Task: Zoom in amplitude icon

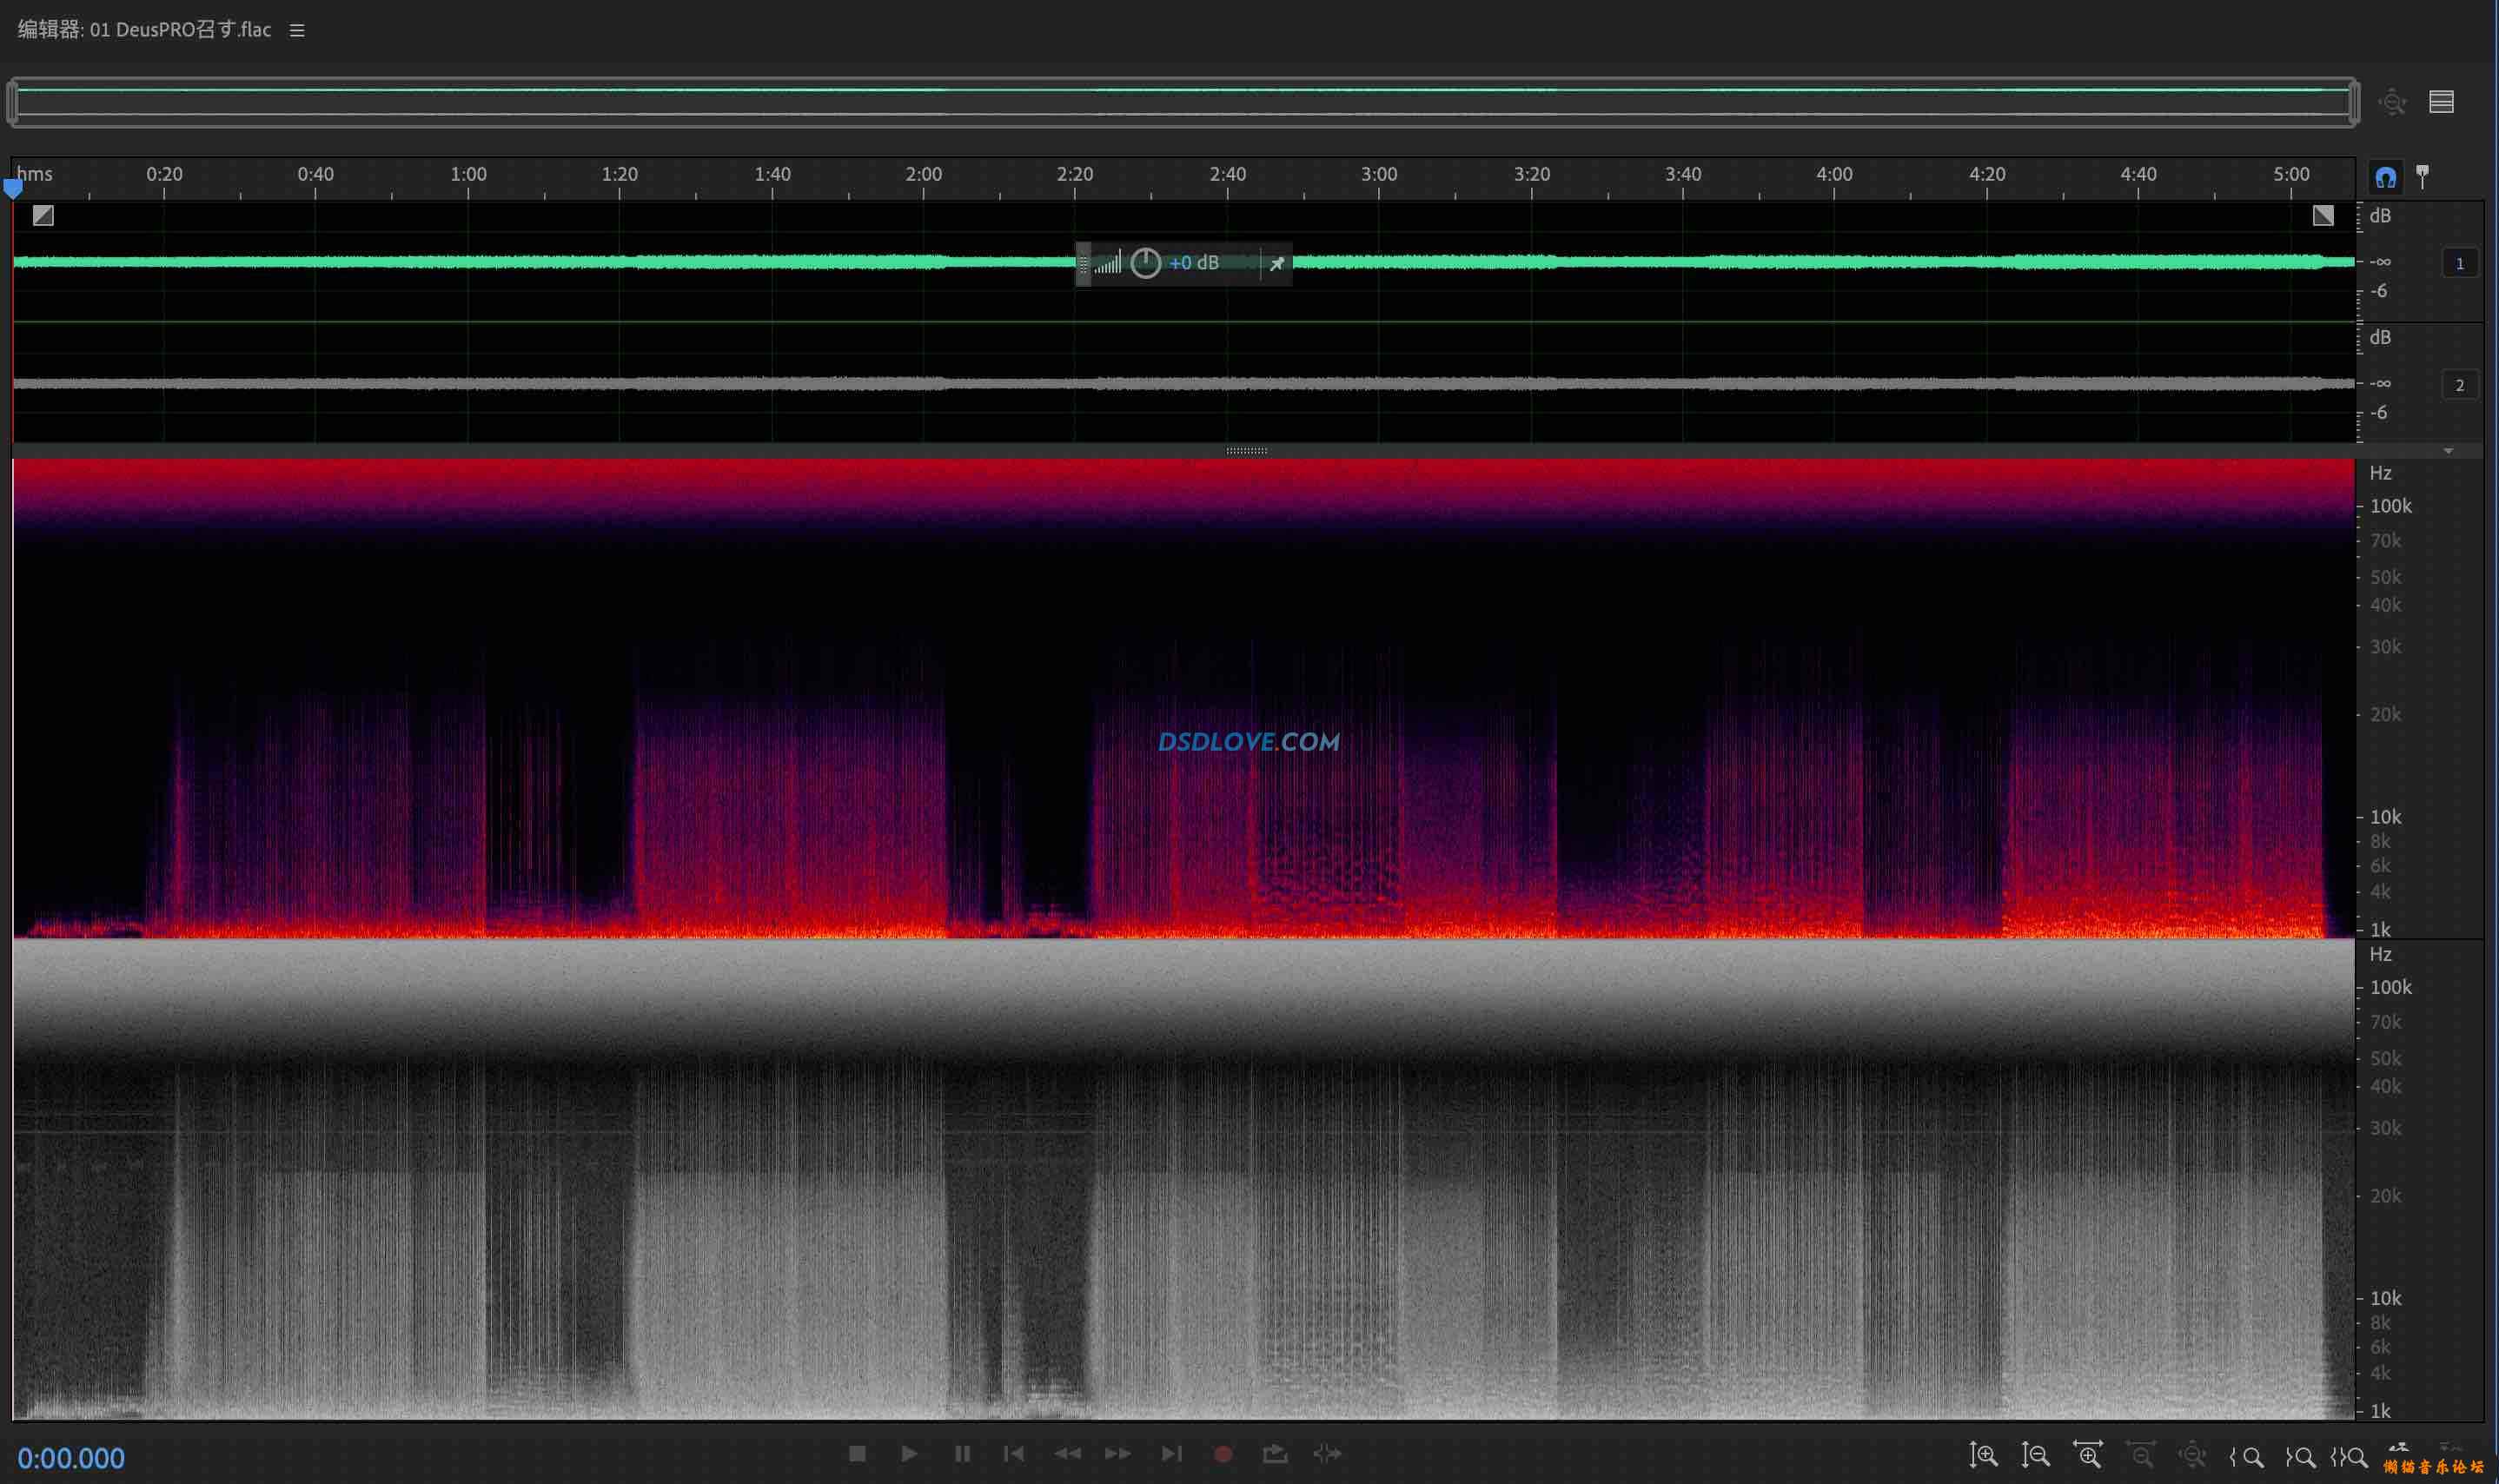Action: point(1983,1455)
